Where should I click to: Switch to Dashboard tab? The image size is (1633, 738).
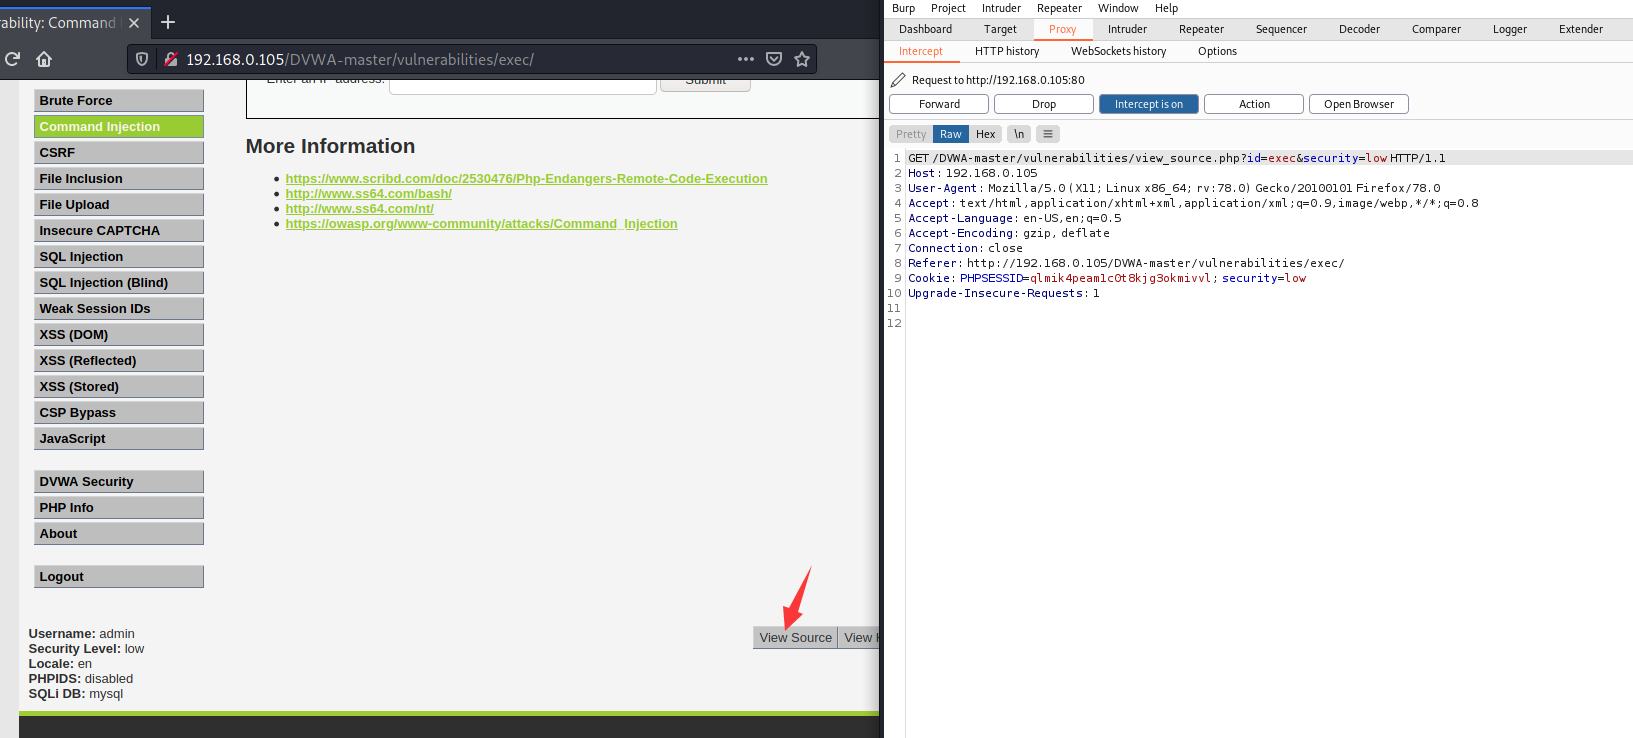coord(925,29)
